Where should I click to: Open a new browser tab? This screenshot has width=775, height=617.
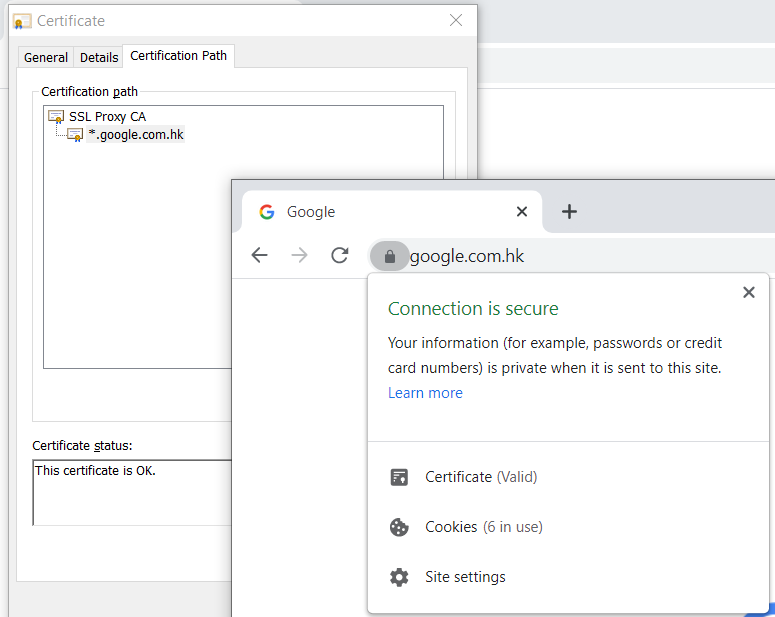click(569, 211)
